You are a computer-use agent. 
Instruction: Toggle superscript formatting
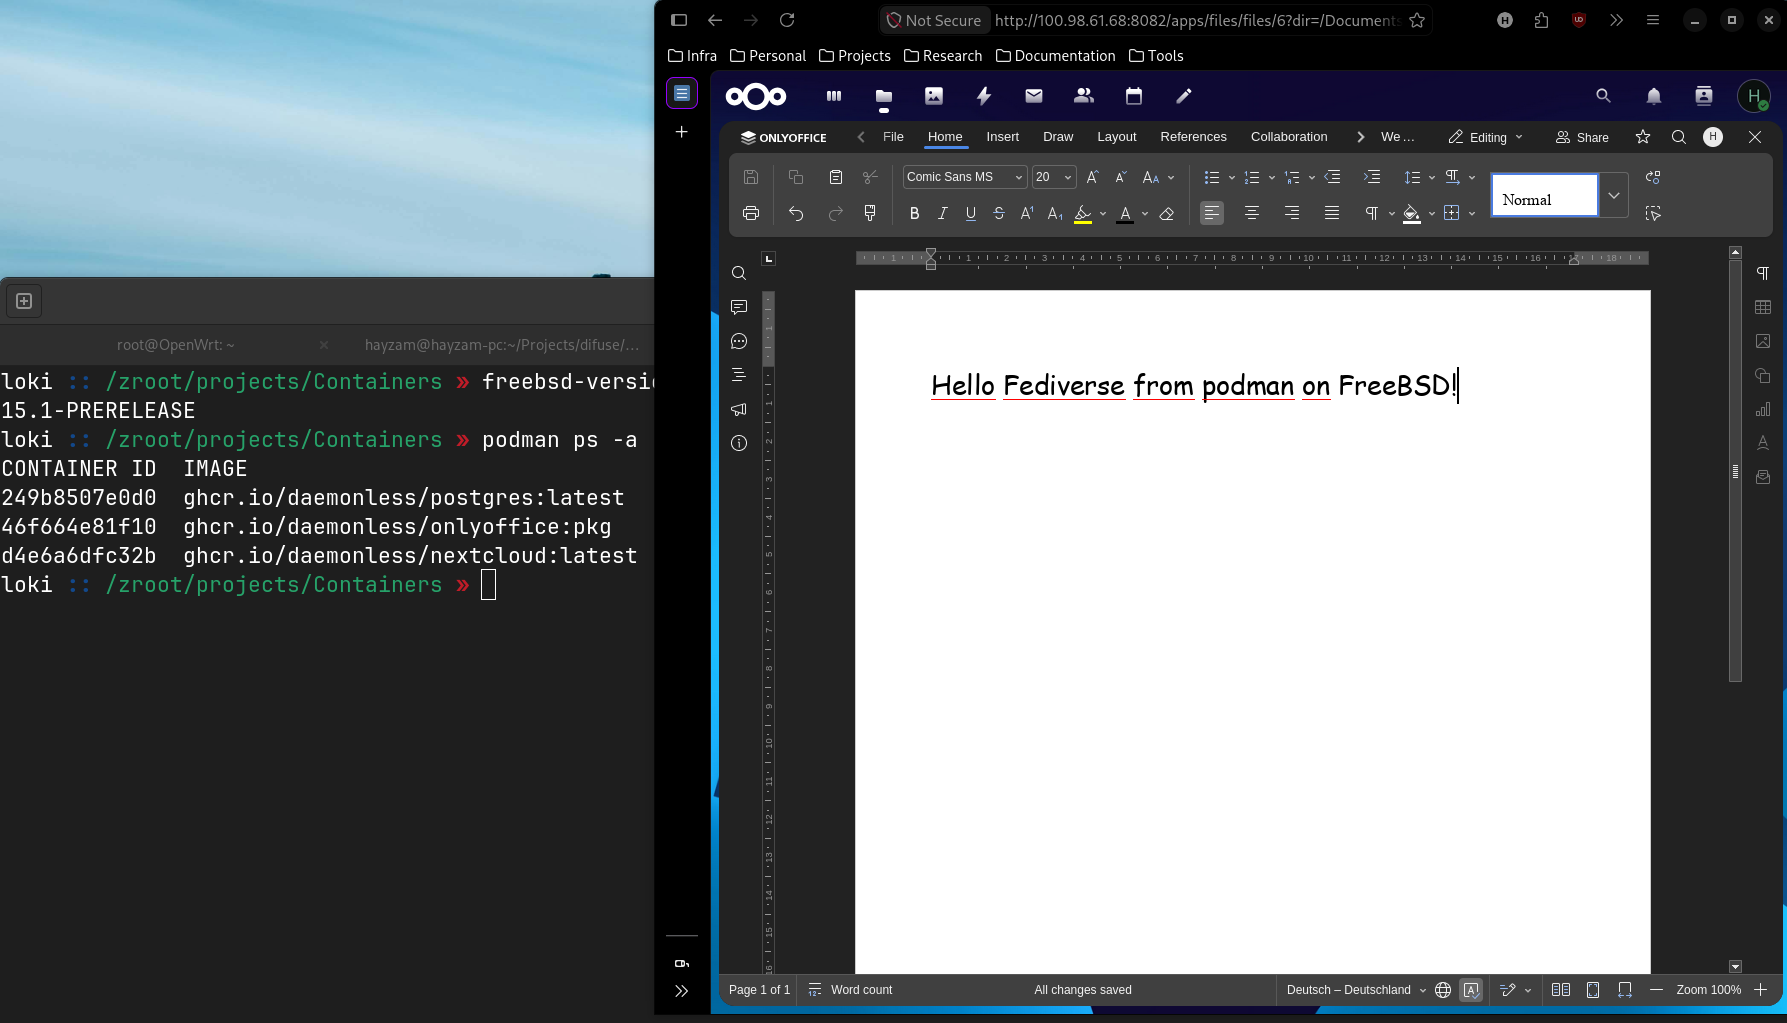click(x=1027, y=213)
